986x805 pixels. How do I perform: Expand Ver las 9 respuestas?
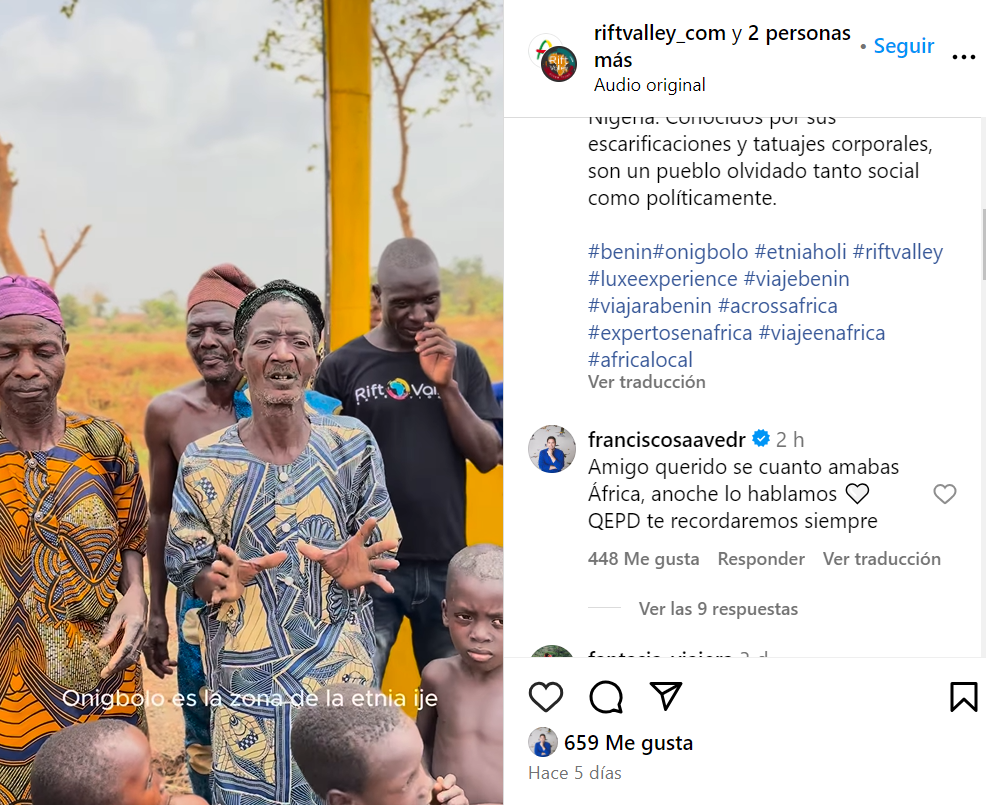coord(718,609)
